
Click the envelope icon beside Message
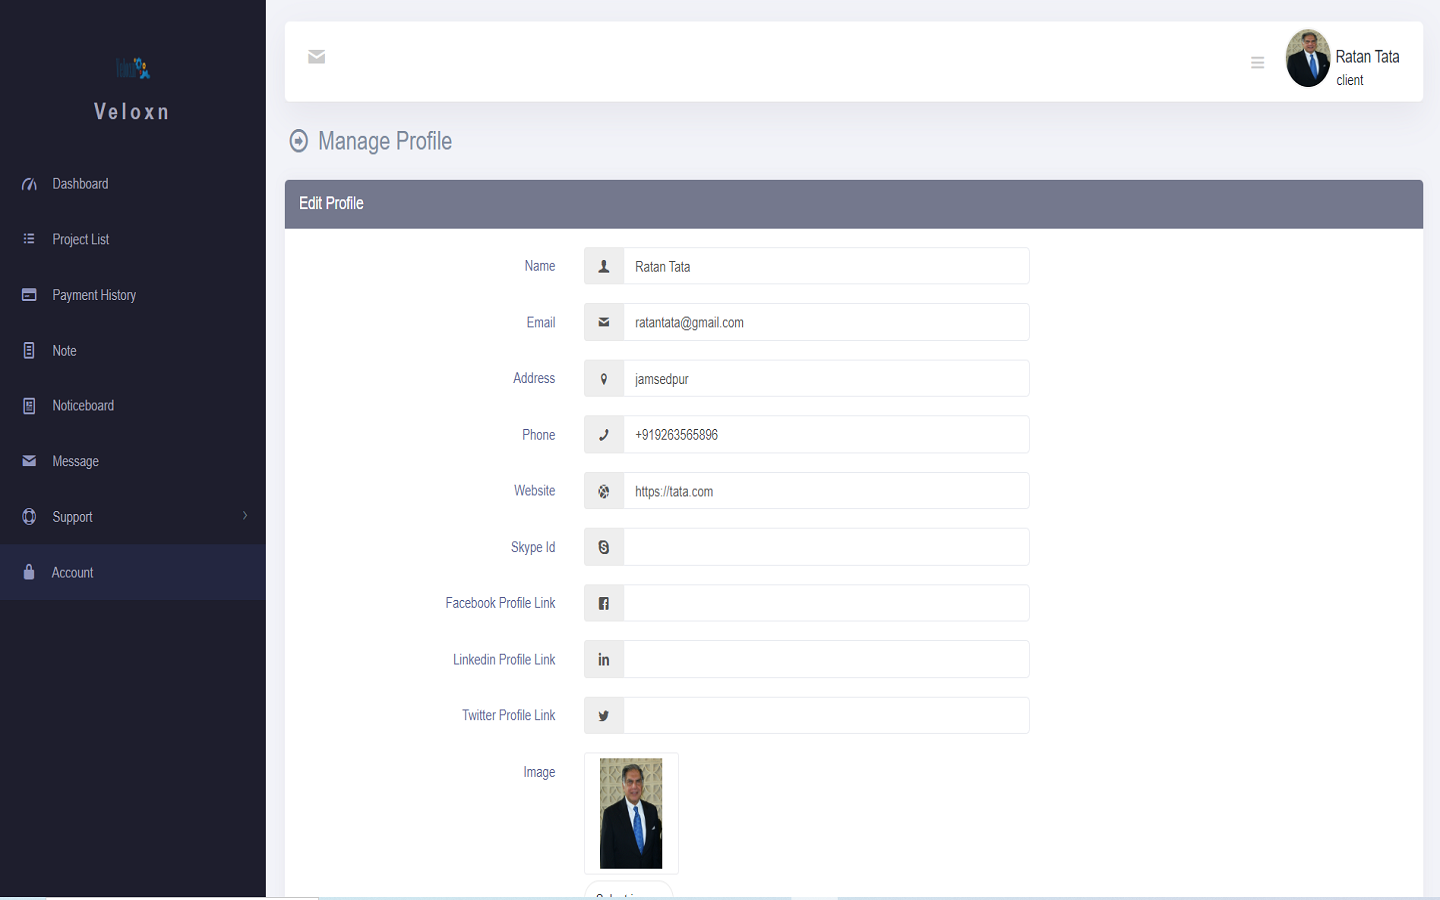[26, 461]
